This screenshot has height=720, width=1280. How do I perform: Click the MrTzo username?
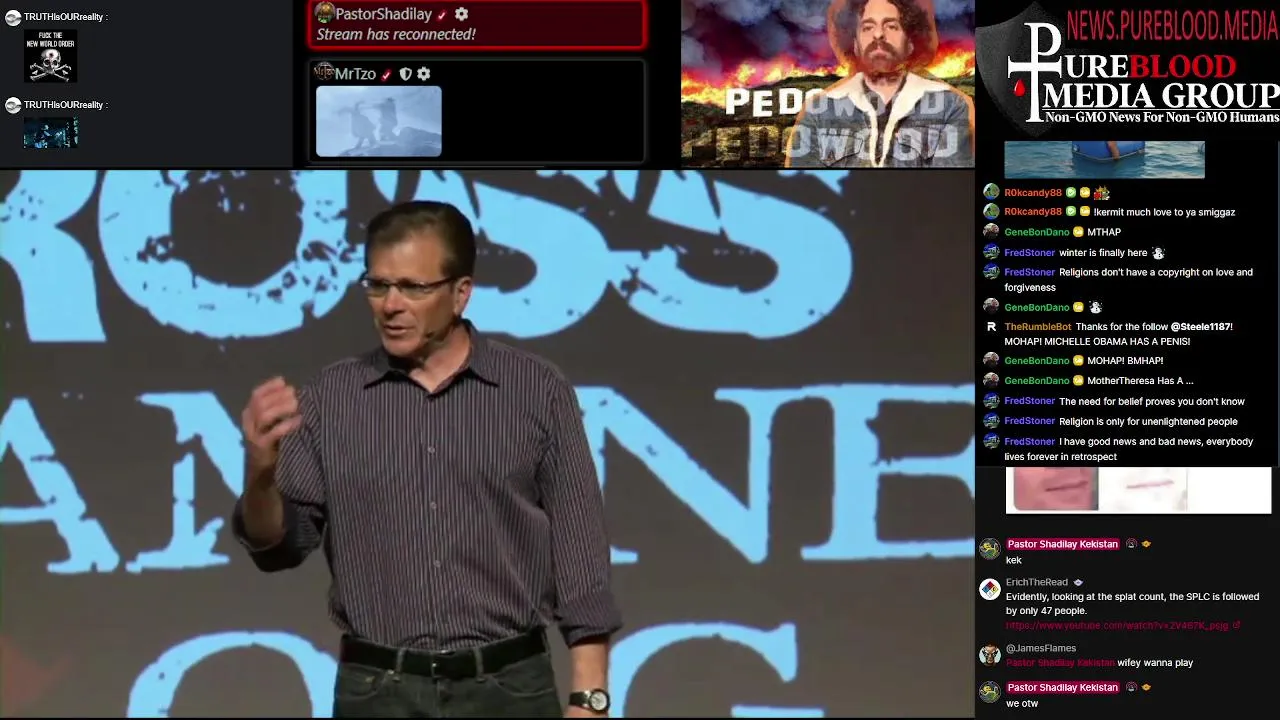click(355, 74)
